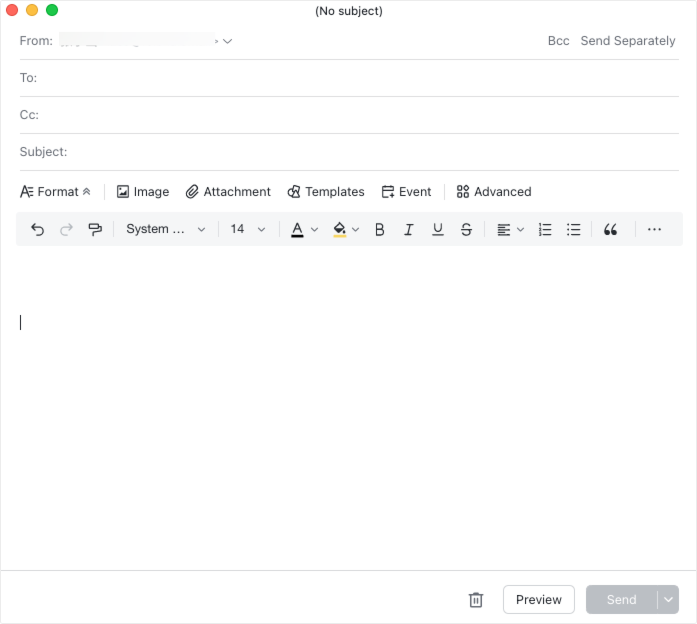The width and height of the screenshot is (697, 624).
Task: Click the Preview button
Action: [538, 600]
